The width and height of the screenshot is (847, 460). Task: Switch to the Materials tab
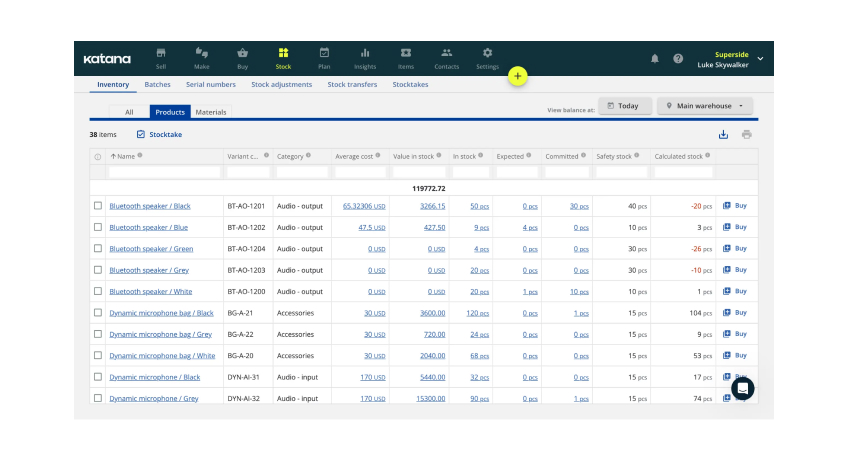click(x=210, y=112)
